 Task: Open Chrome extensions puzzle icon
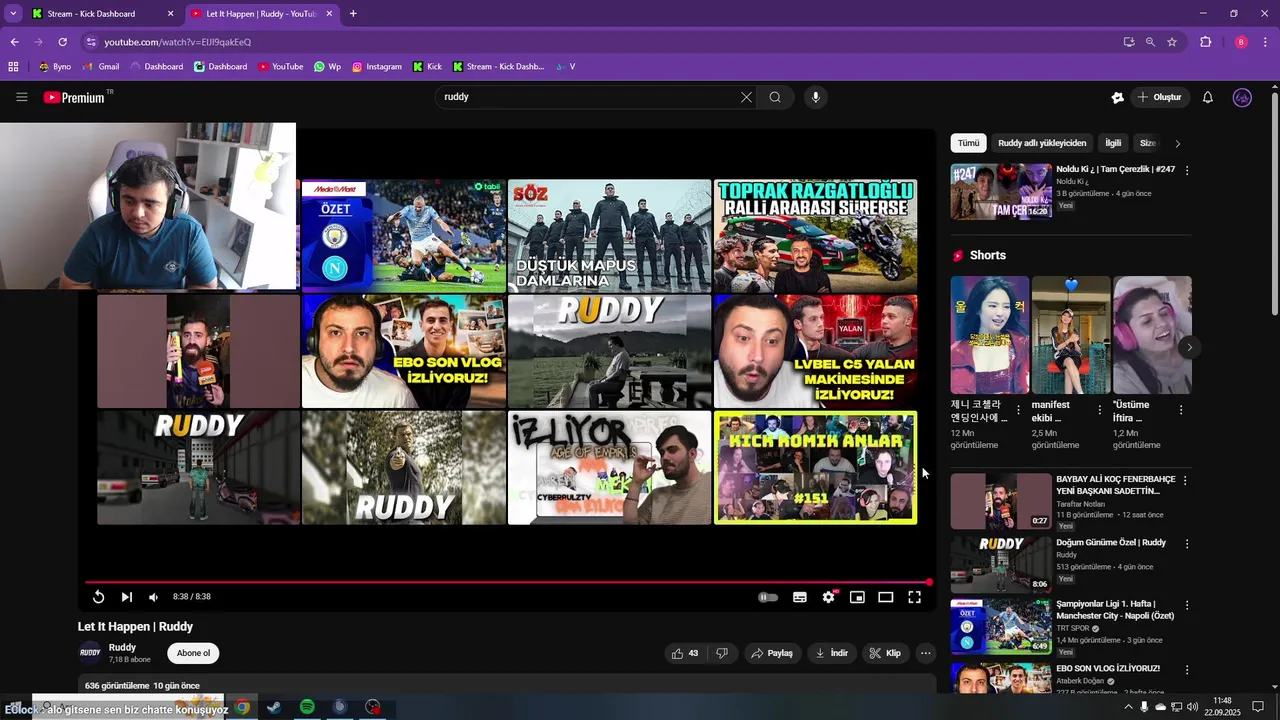pyautogui.click(x=1205, y=42)
